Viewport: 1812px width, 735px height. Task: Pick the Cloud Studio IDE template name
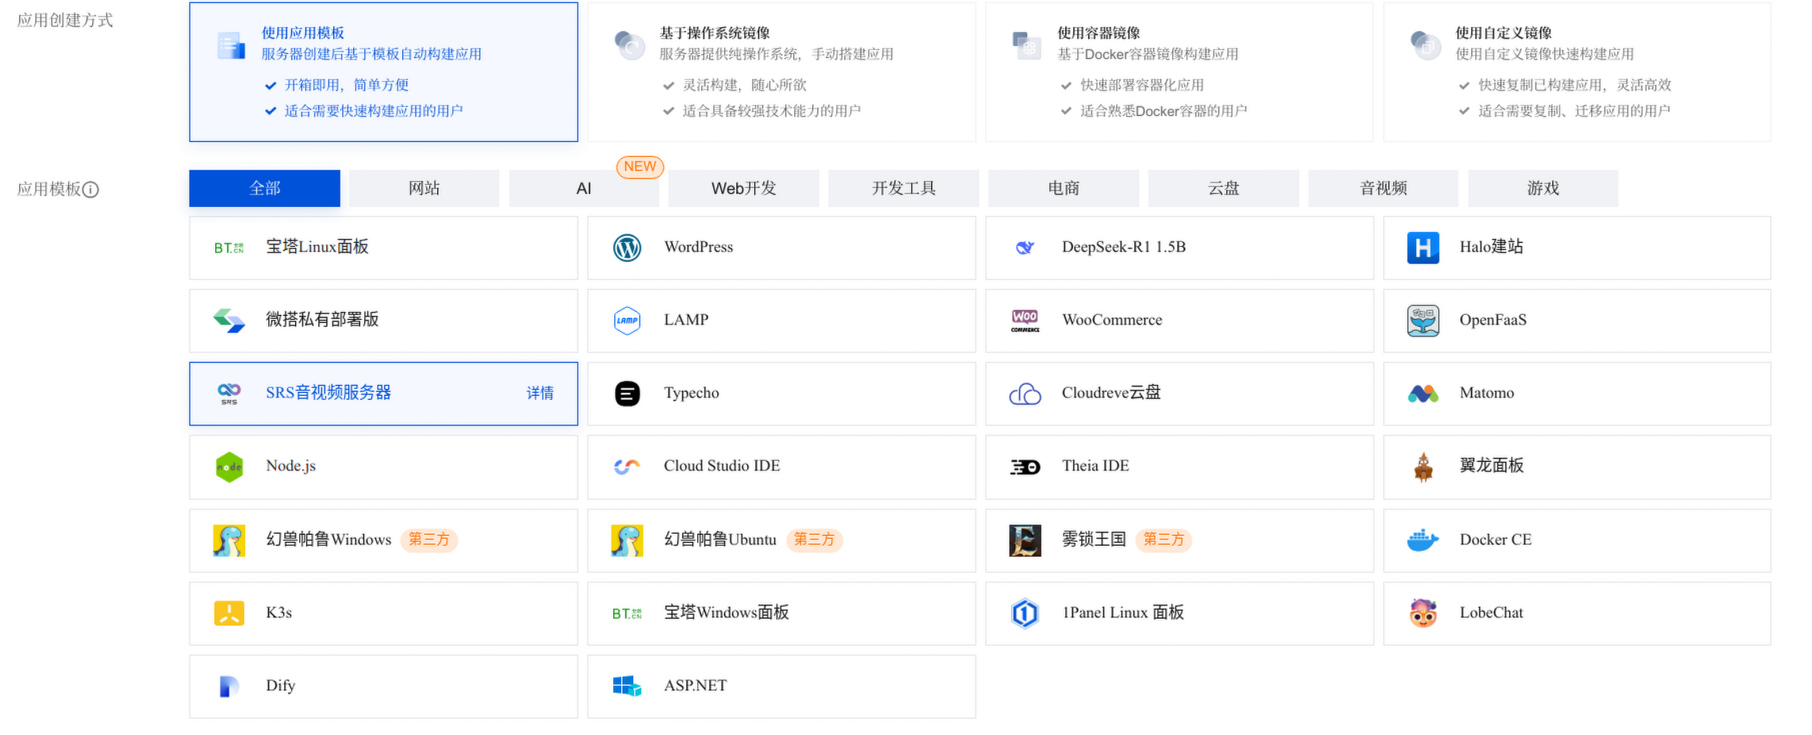click(x=722, y=466)
